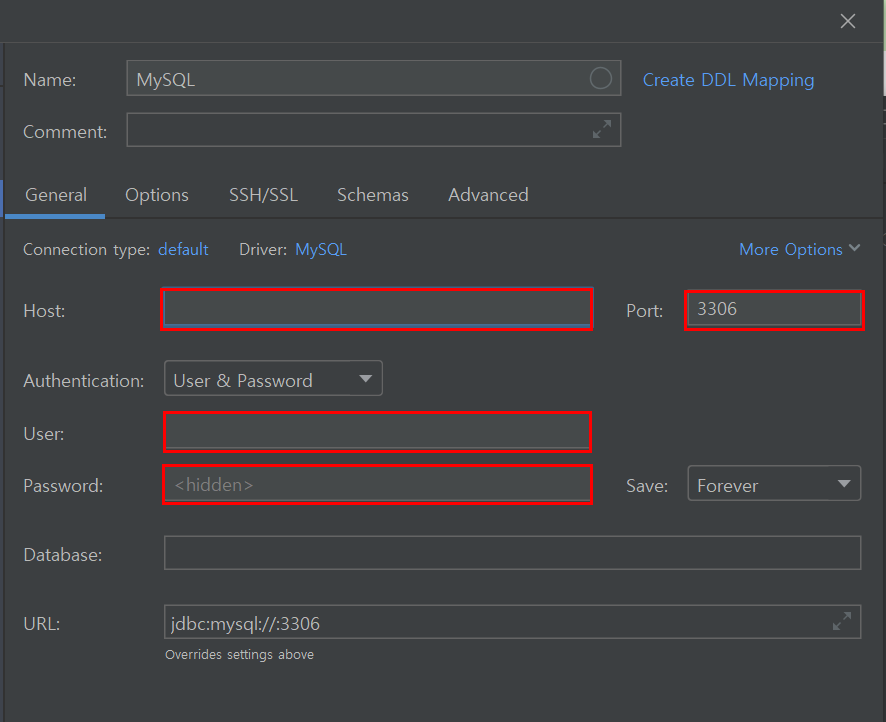Change connection type via default link
This screenshot has width=886, height=722.
[183, 249]
